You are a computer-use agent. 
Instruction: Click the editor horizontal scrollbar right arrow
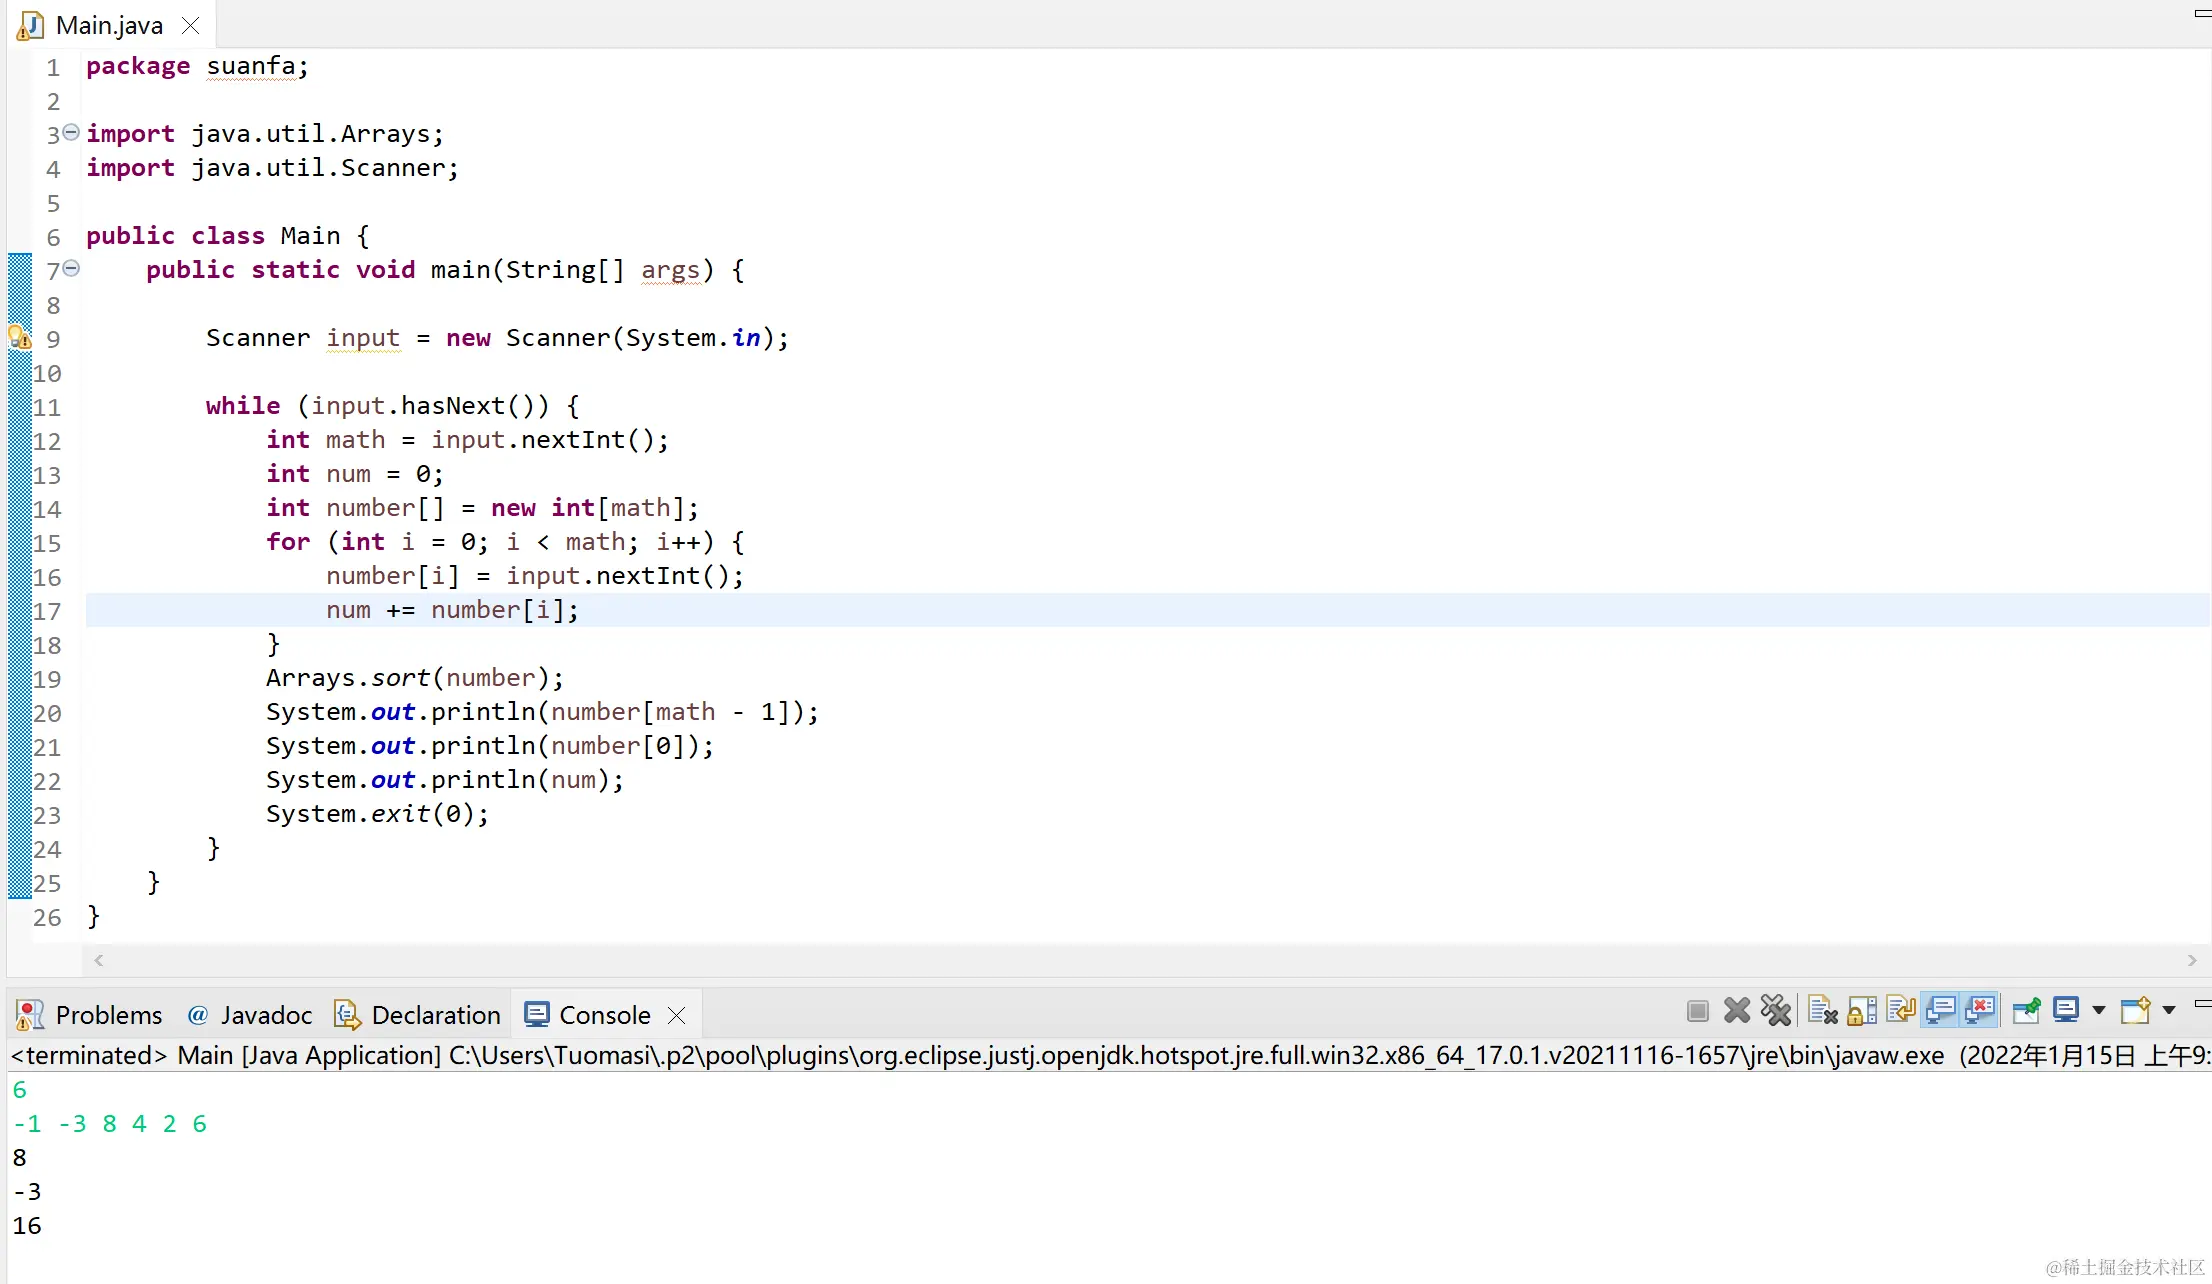[x=2192, y=960]
